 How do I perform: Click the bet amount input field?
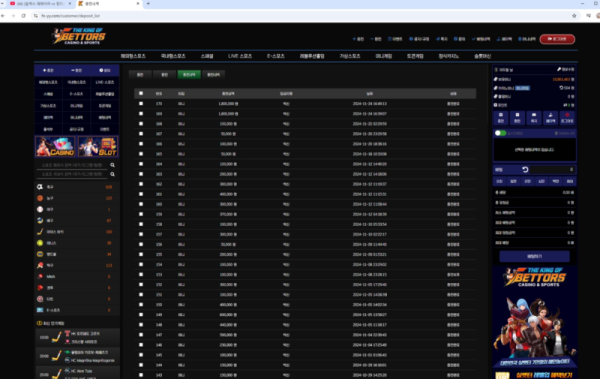pos(552,169)
